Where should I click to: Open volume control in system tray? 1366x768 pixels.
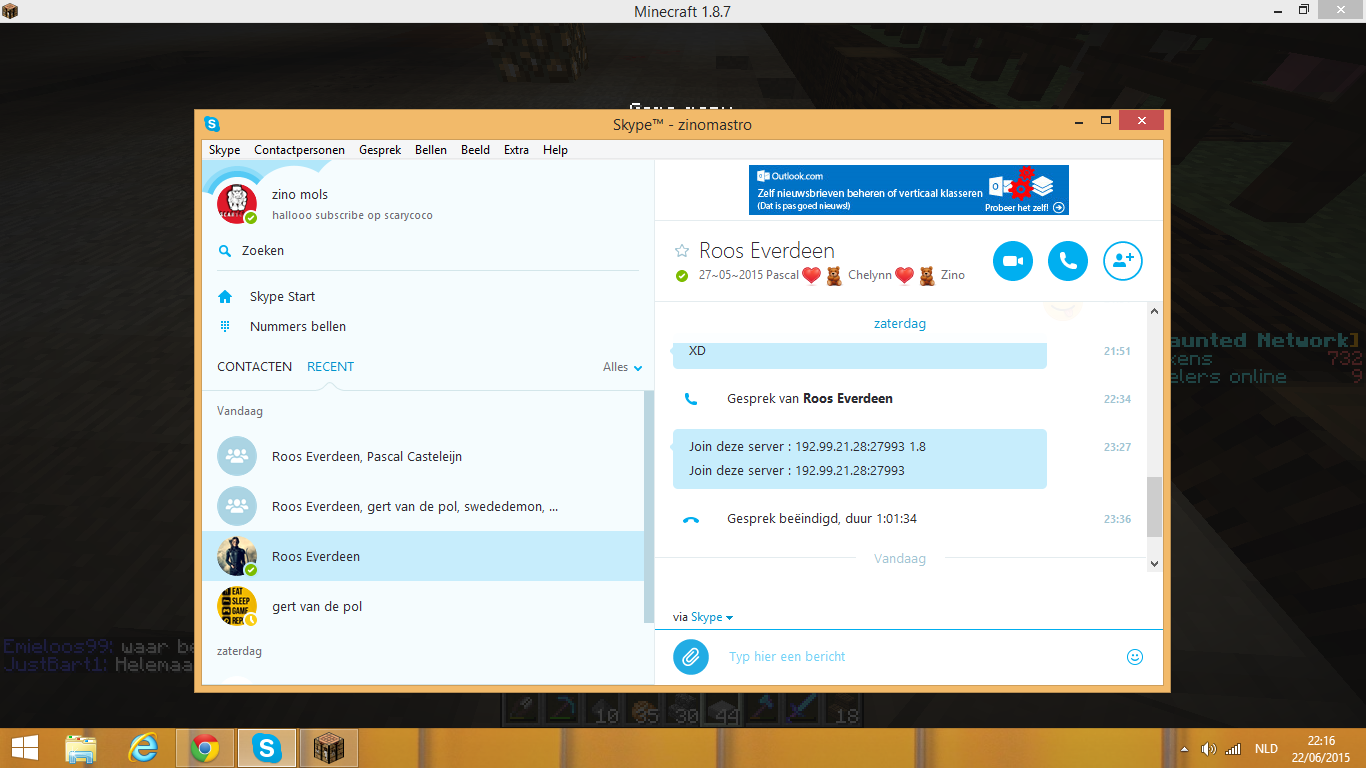coord(1208,749)
